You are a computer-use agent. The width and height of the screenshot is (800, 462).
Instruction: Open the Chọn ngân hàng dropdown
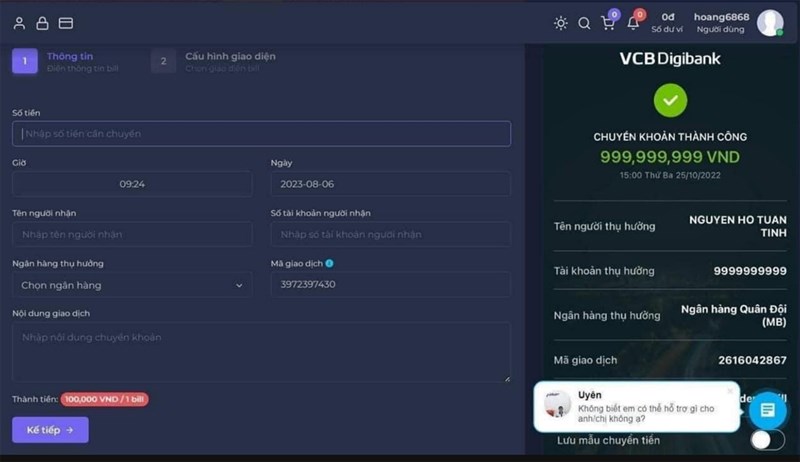point(132,285)
